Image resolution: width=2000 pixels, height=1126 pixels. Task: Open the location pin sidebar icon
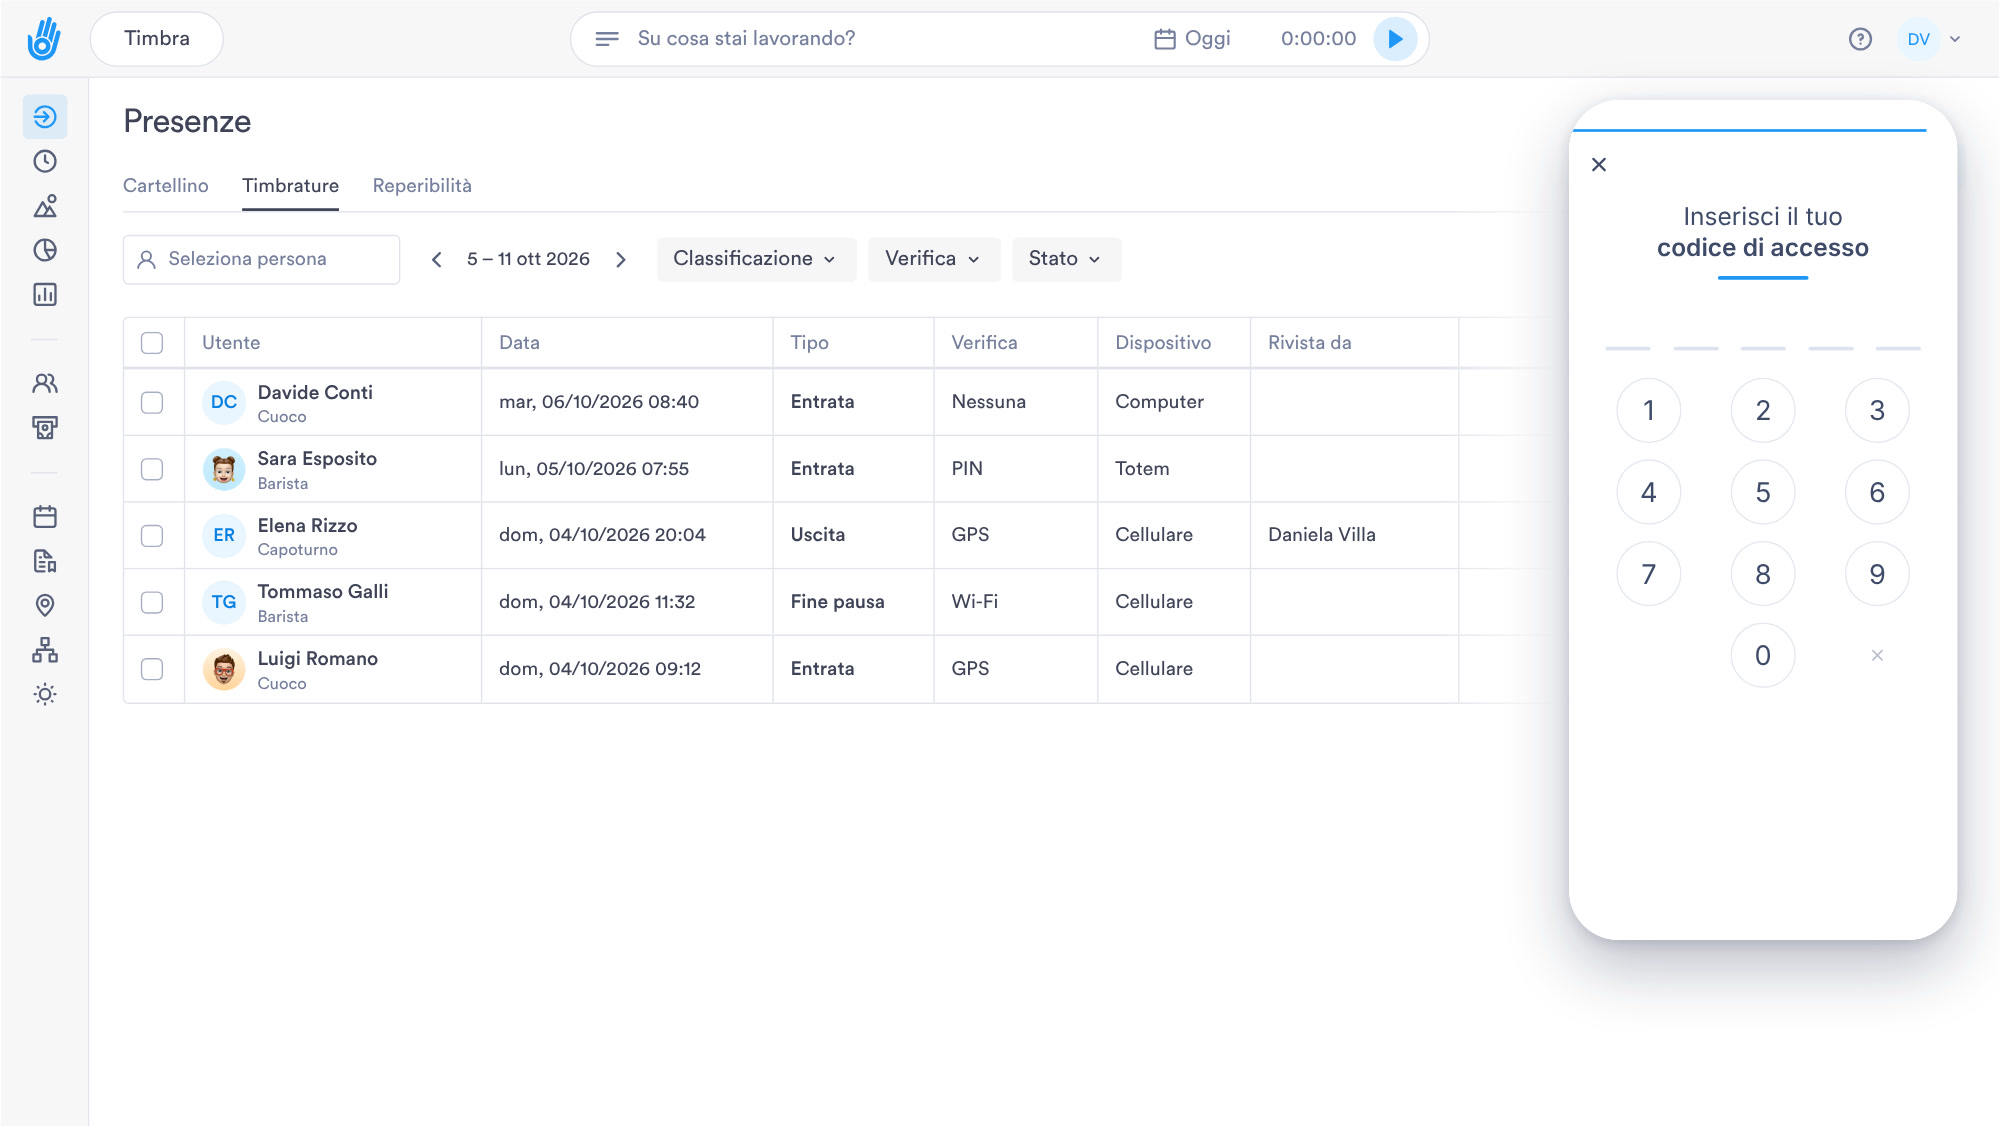pyautogui.click(x=45, y=605)
